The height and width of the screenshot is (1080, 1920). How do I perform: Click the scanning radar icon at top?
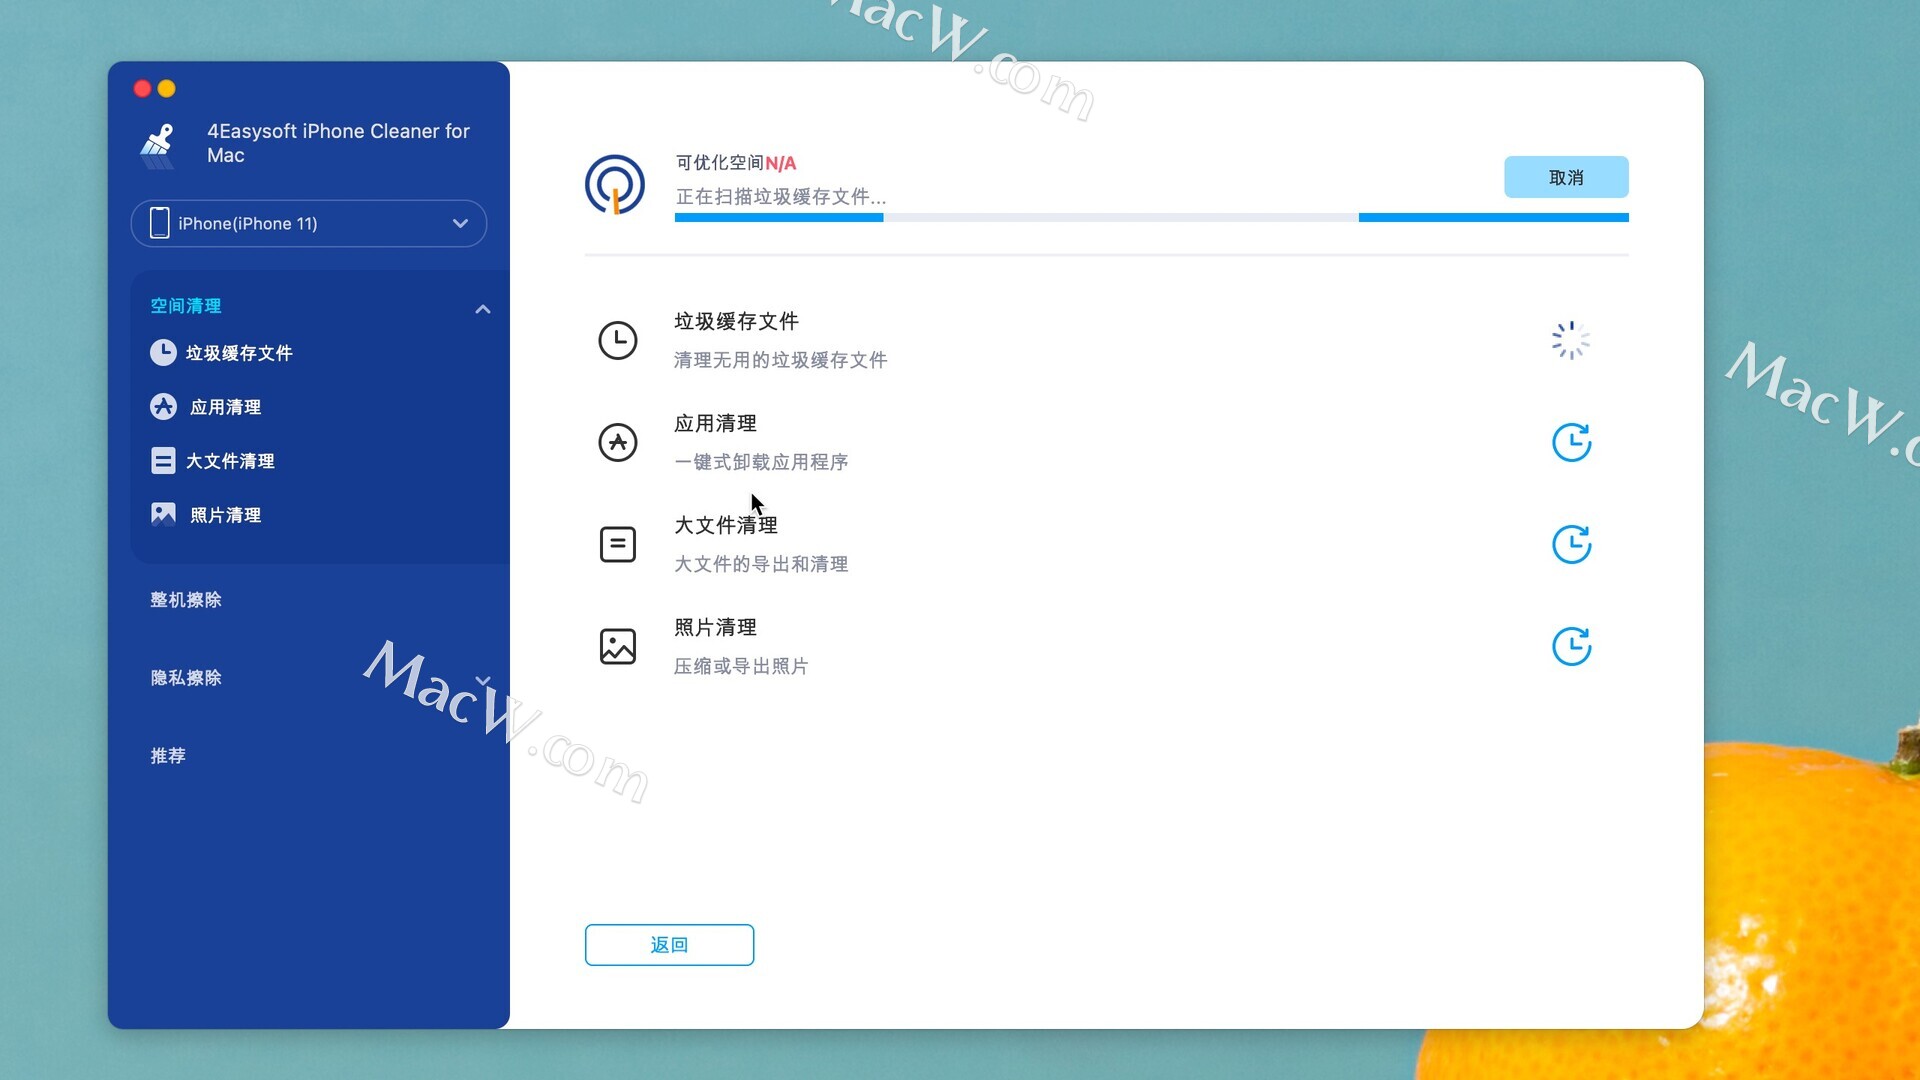point(614,185)
